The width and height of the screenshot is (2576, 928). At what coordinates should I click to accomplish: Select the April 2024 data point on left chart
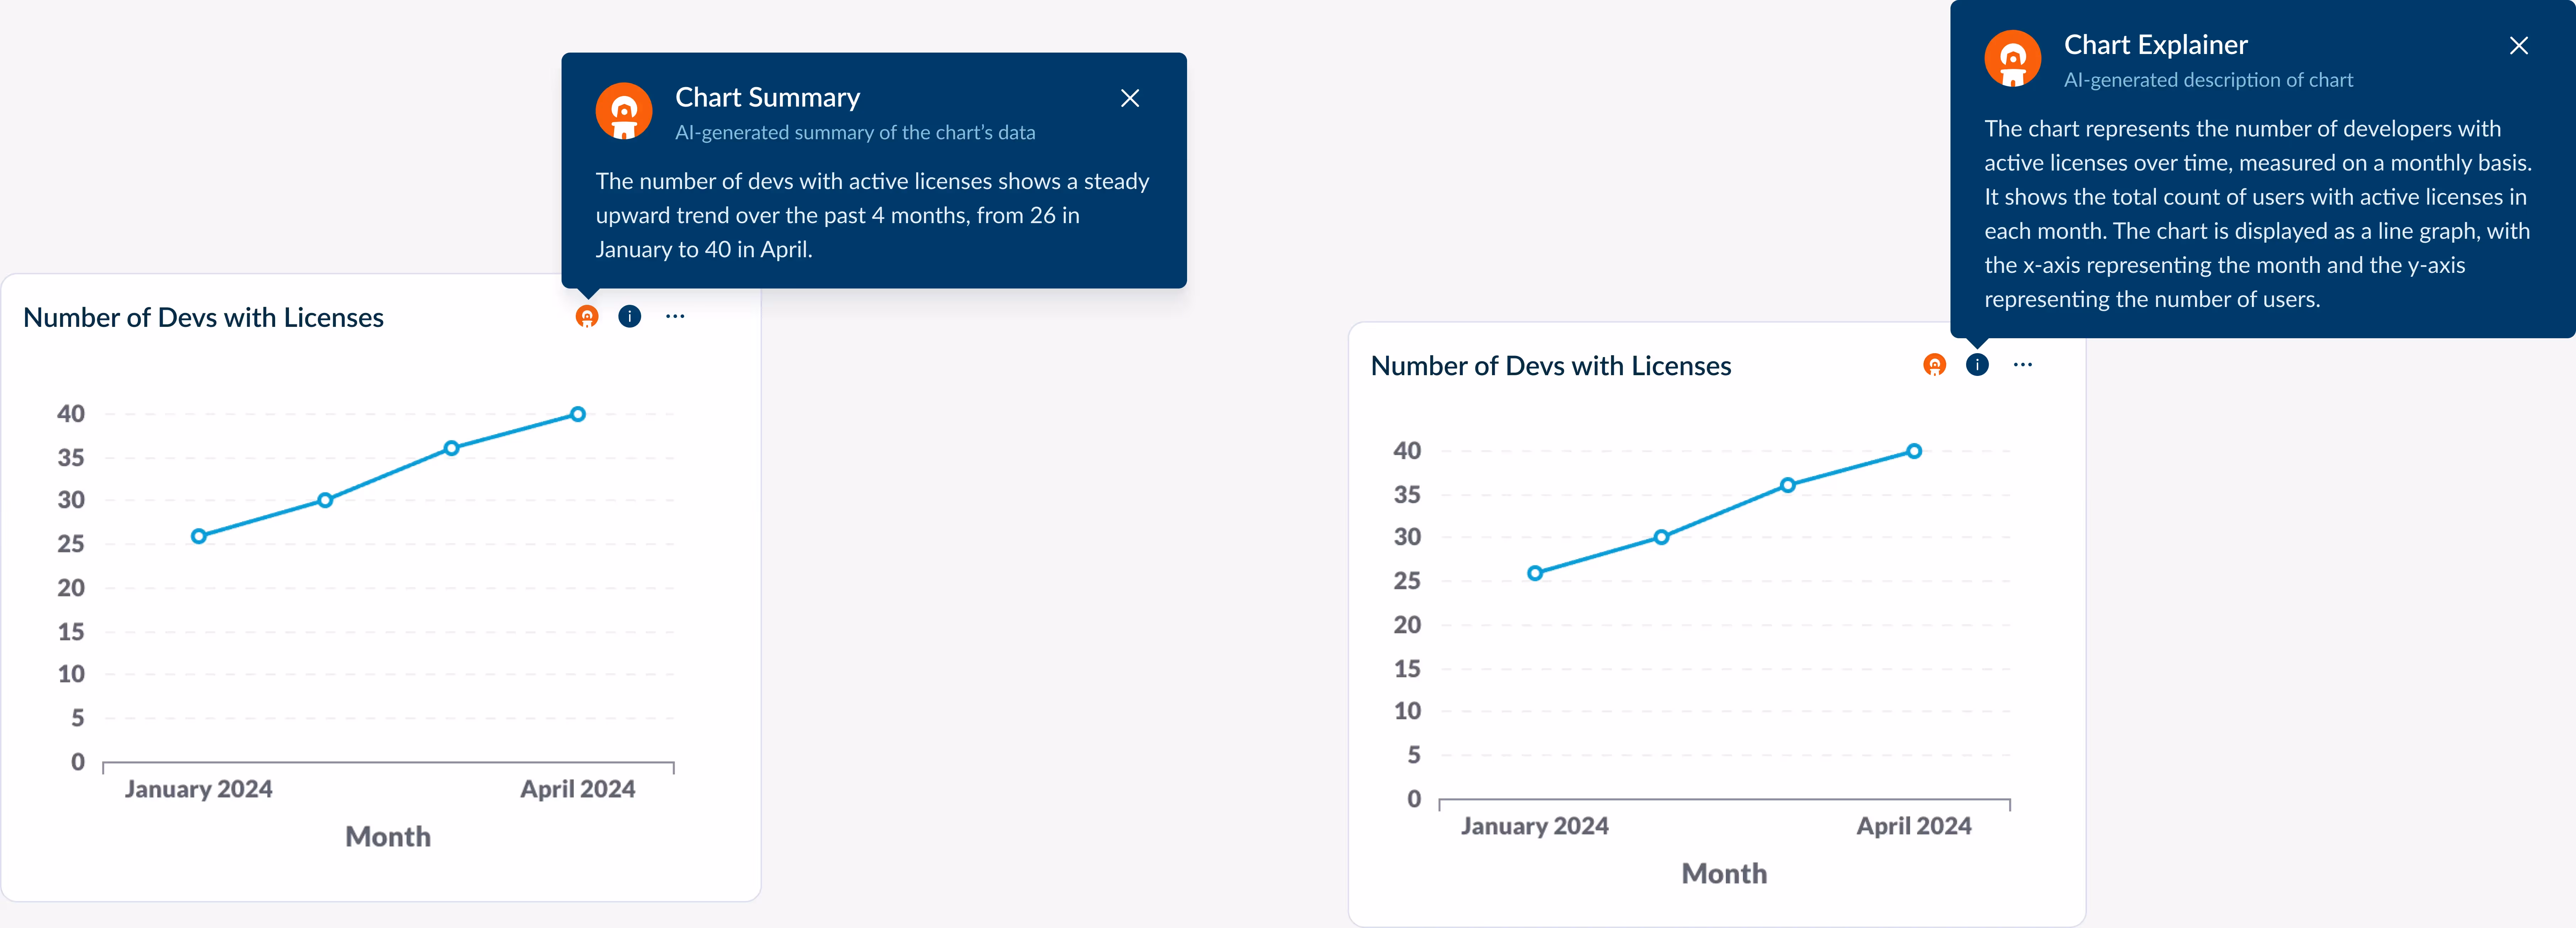(578, 413)
